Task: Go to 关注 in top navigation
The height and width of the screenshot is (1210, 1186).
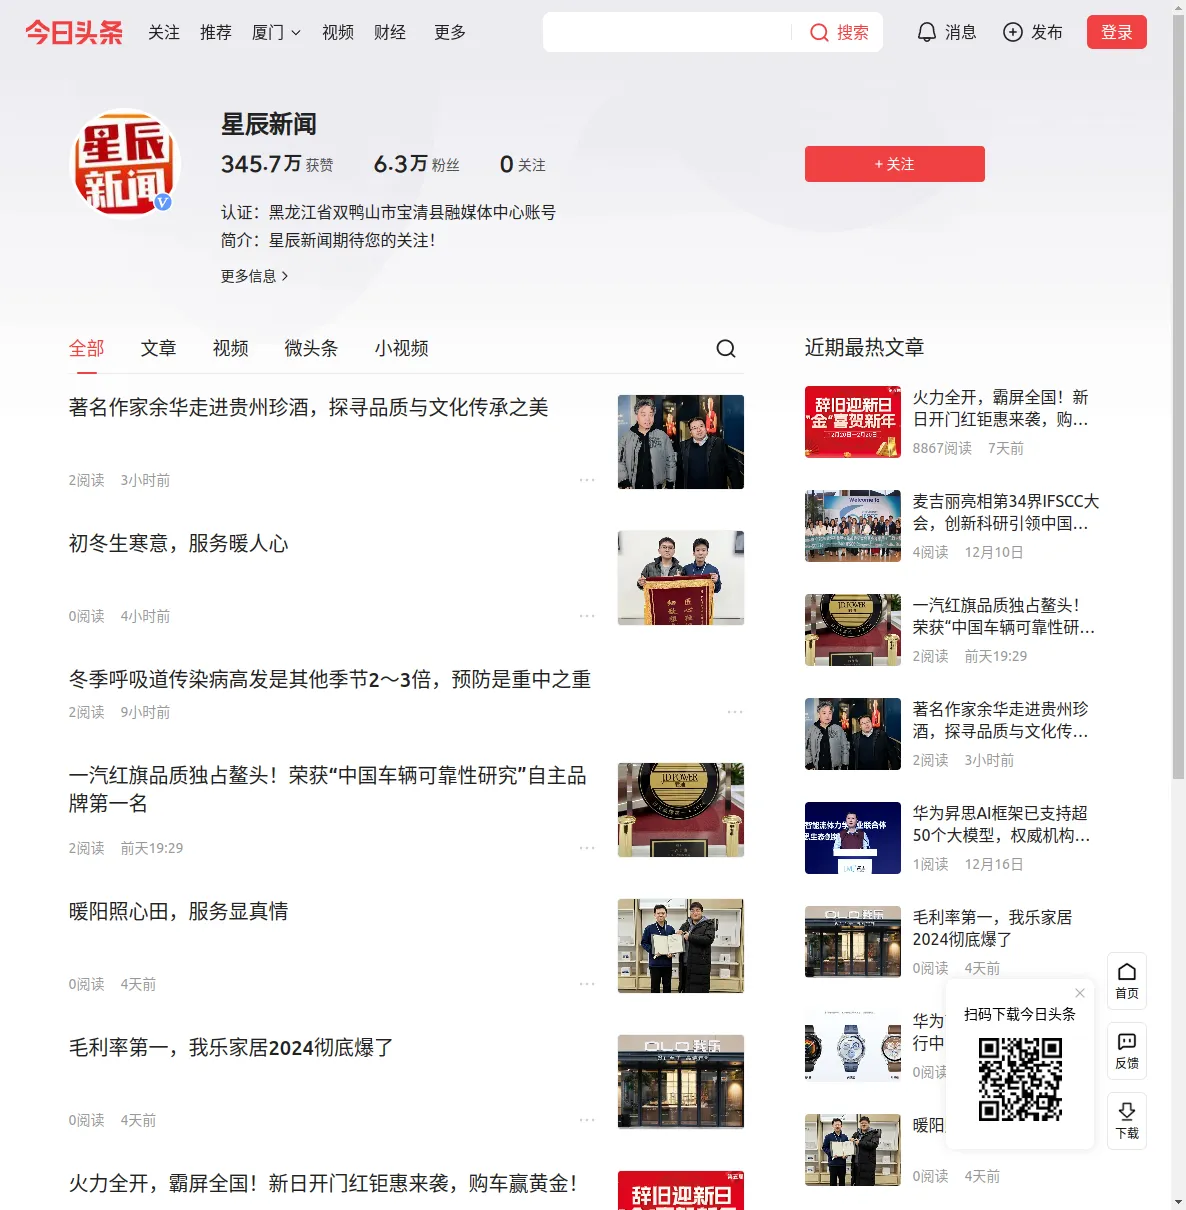Action: (x=164, y=33)
